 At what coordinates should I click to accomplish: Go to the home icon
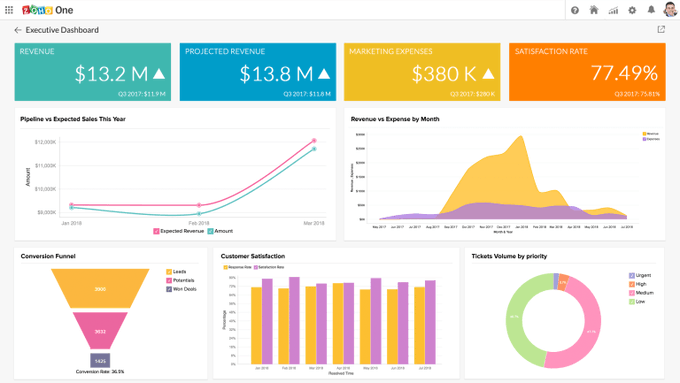594,10
